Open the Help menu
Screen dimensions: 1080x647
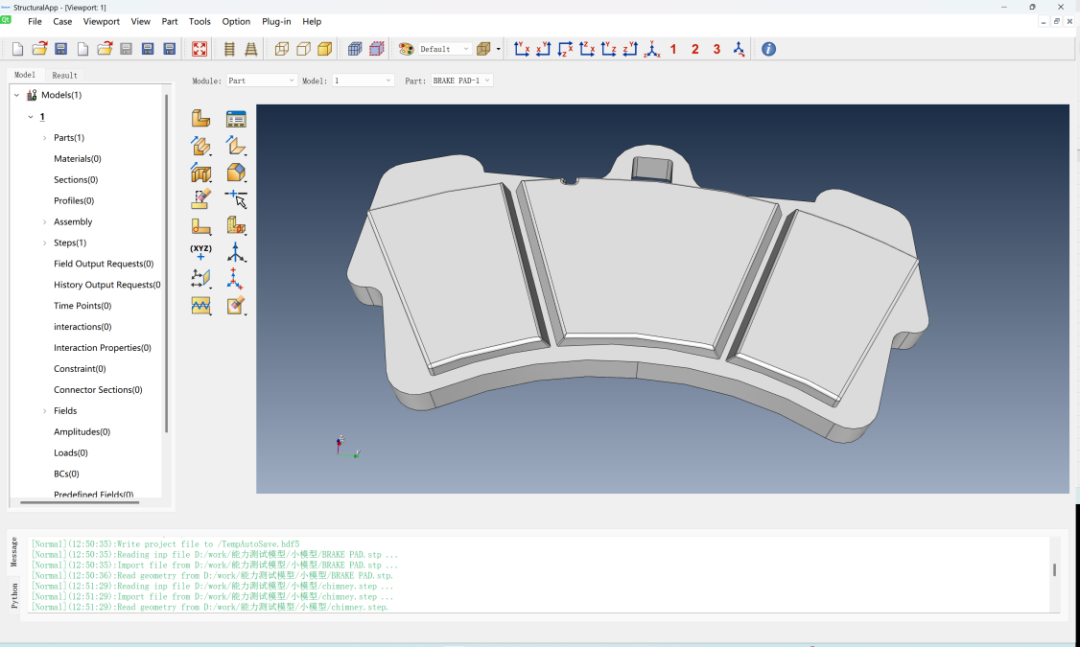tap(312, 21)
